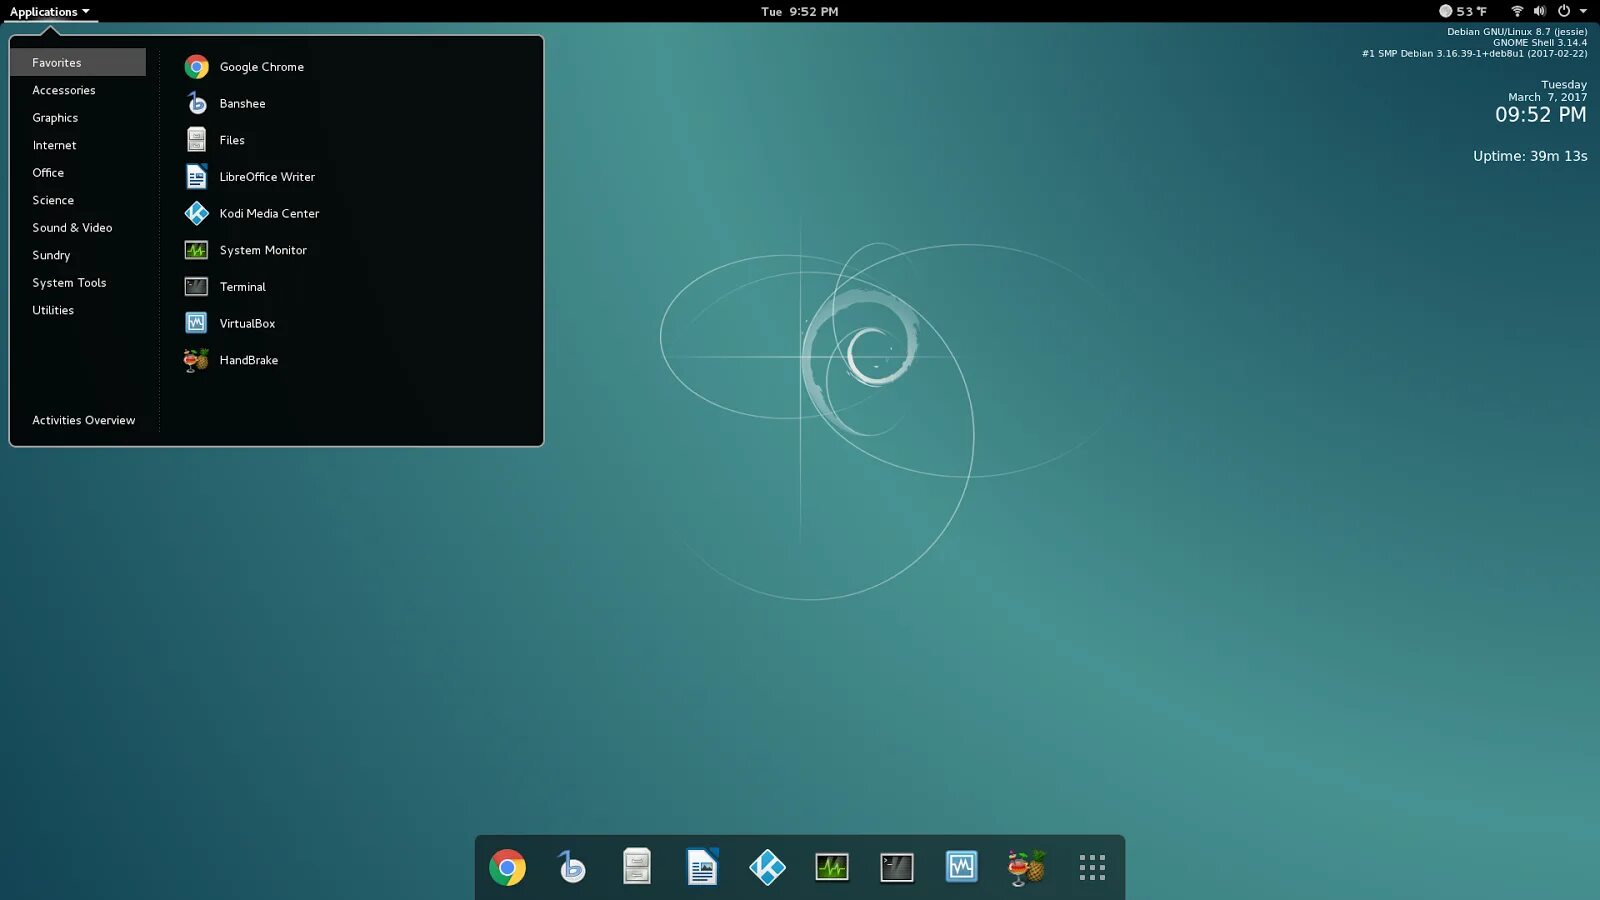Launch Google Chrome from the Favorites menu
This screenshot has width=1600, height=900.
(261, 67)
